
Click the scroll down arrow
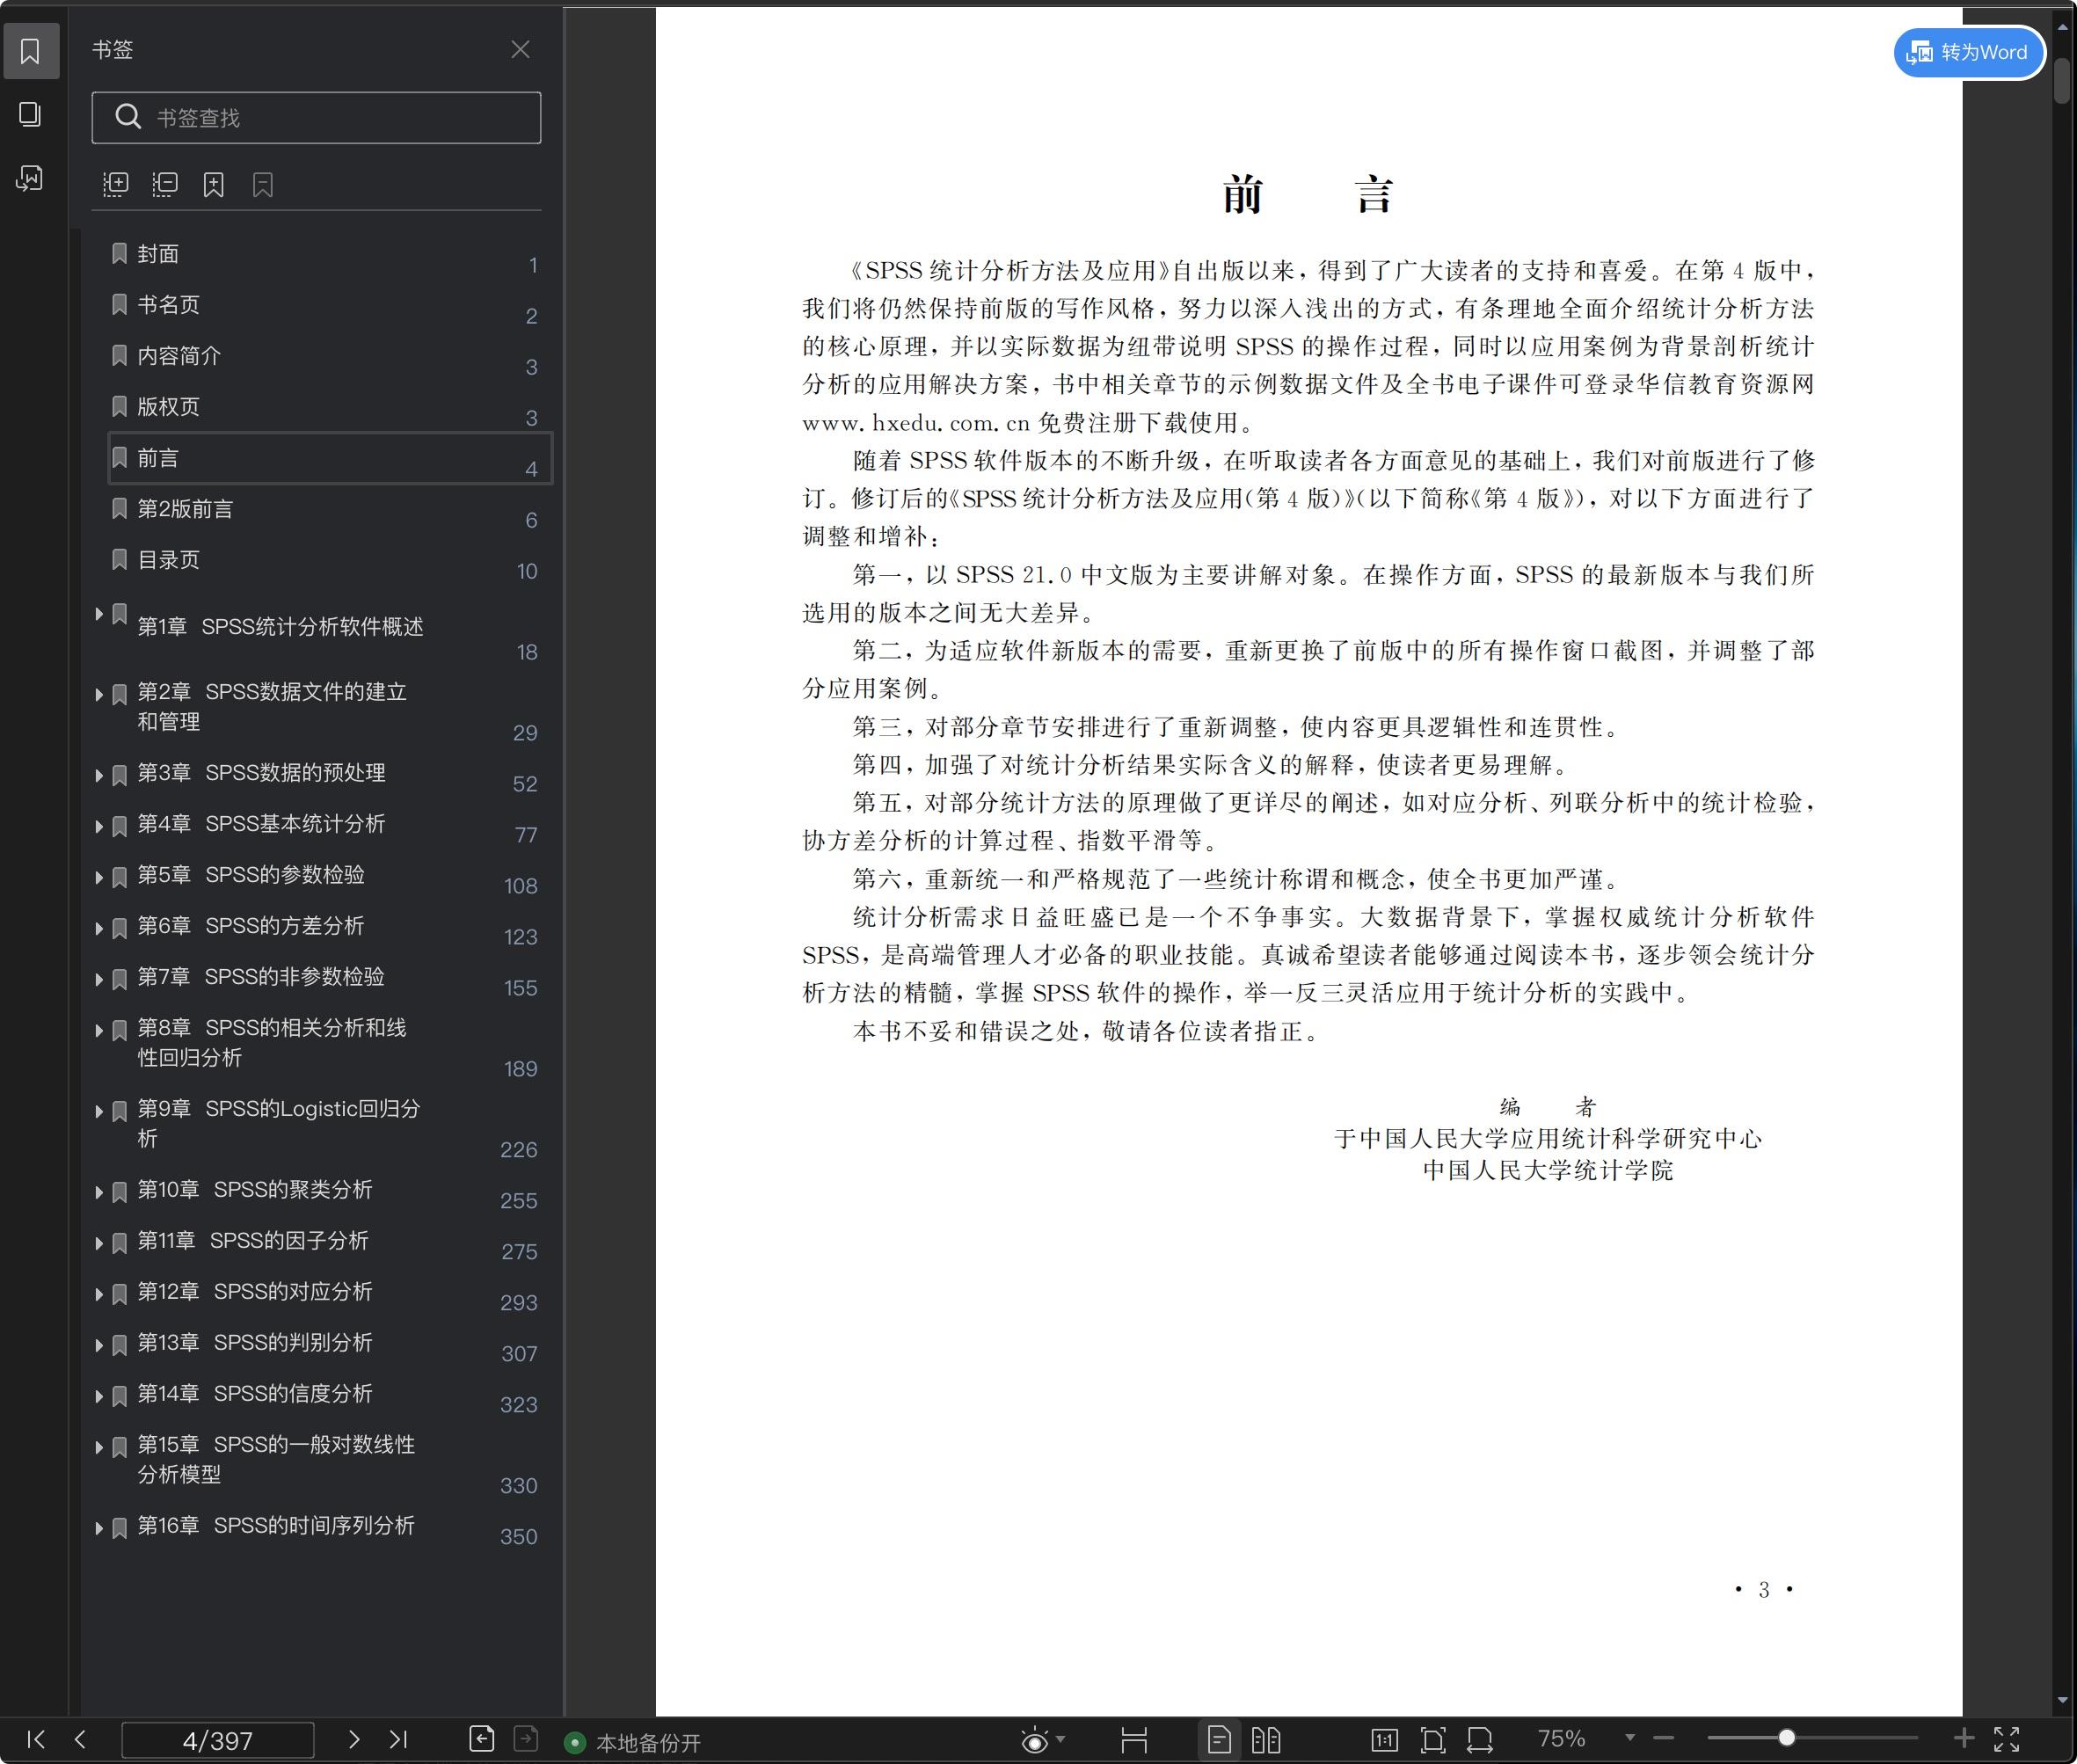[x=2062, y=1700]
